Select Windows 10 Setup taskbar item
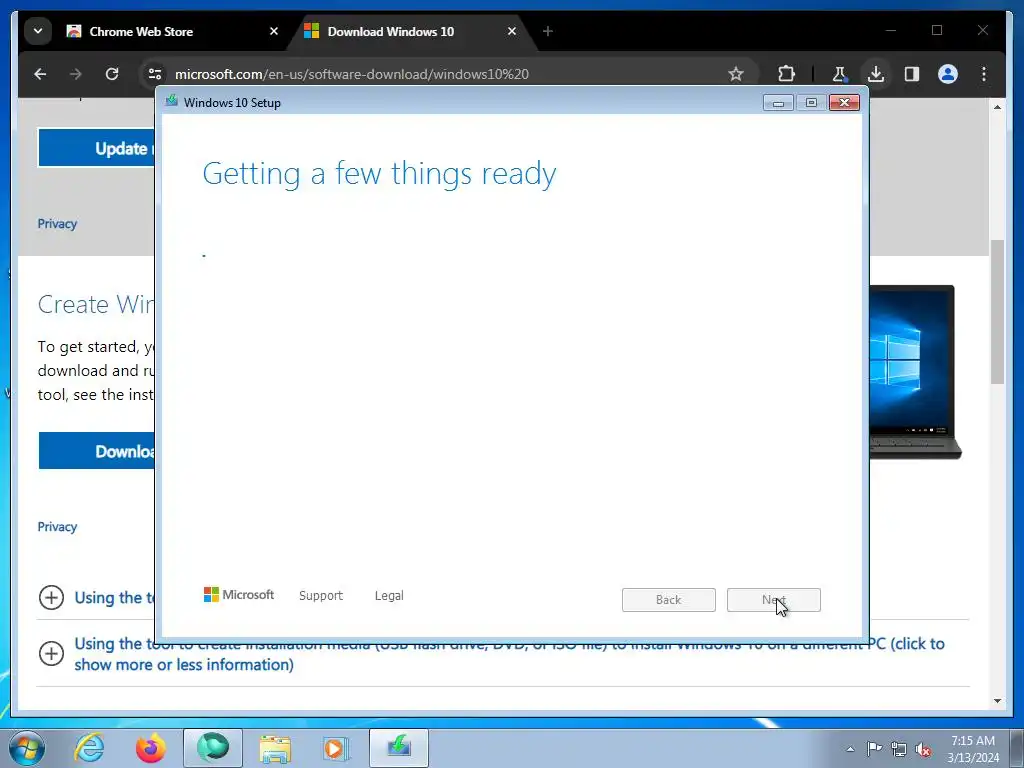1024x768 pixels. coord(399,748)
